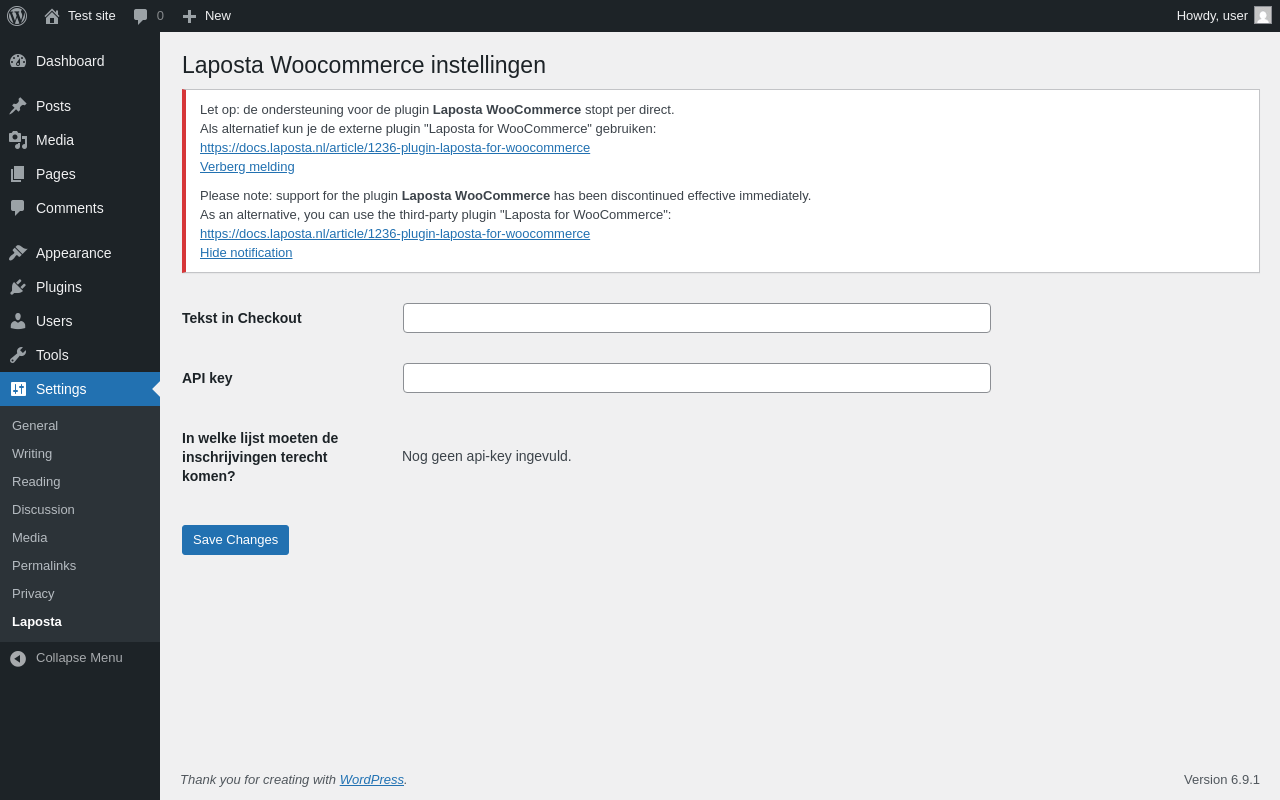This screenshot has width=1280, height=800.
Task: Click the Tekst in Checkout label
Action: tap(242, 318)
